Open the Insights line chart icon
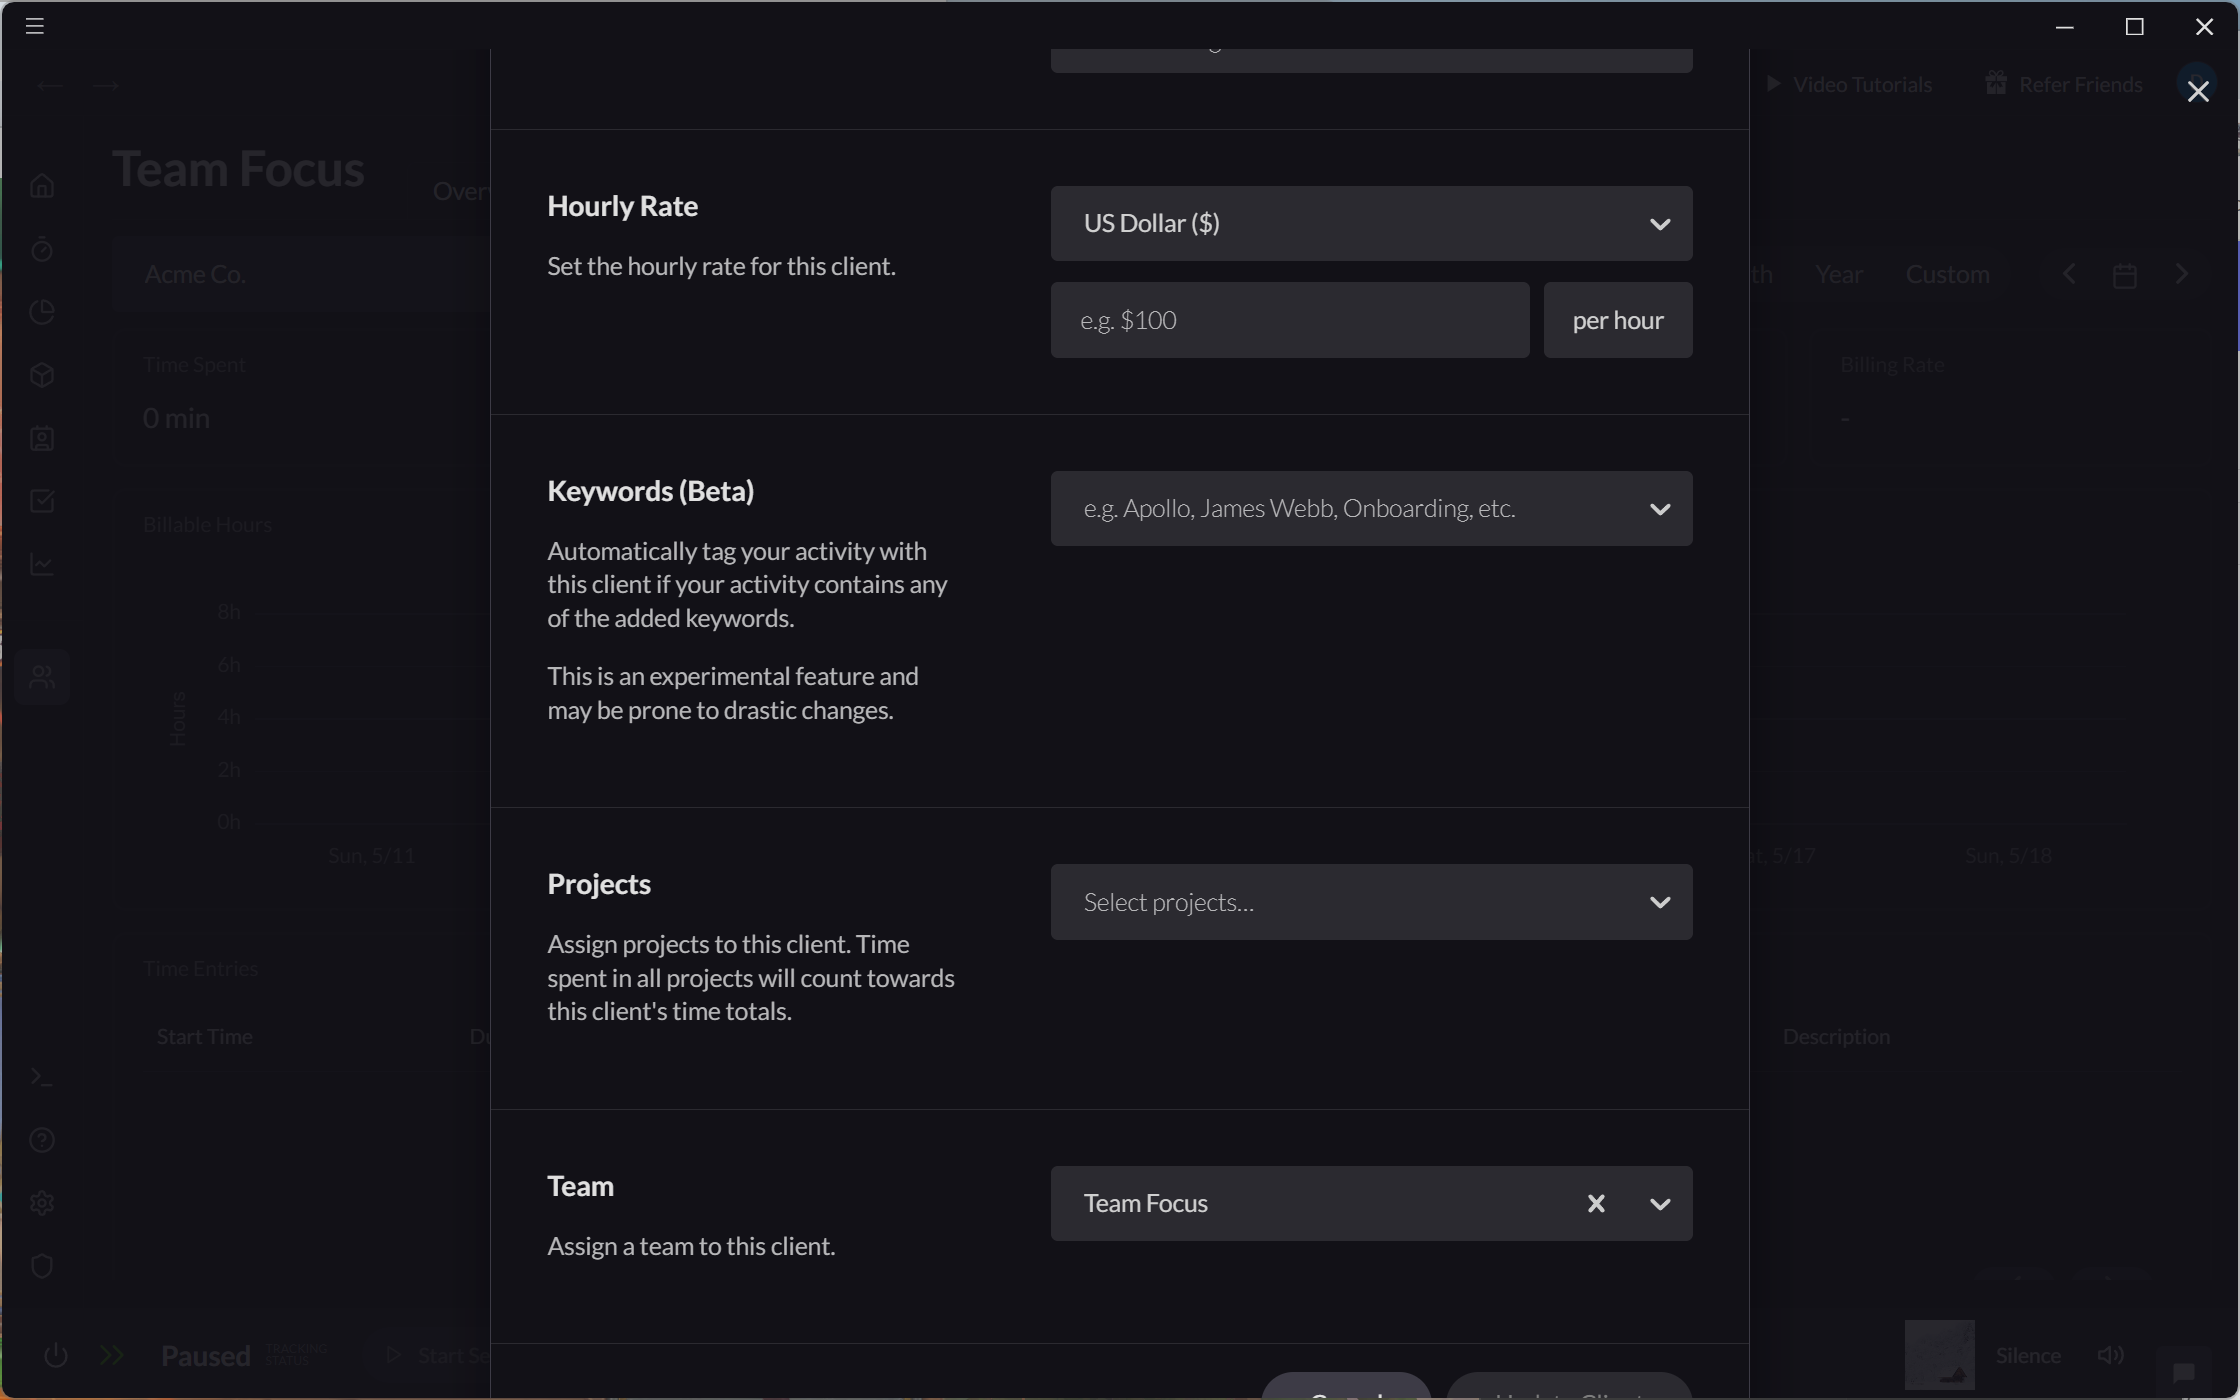Screen dimensions: 2240x1400 click(42, 564)
